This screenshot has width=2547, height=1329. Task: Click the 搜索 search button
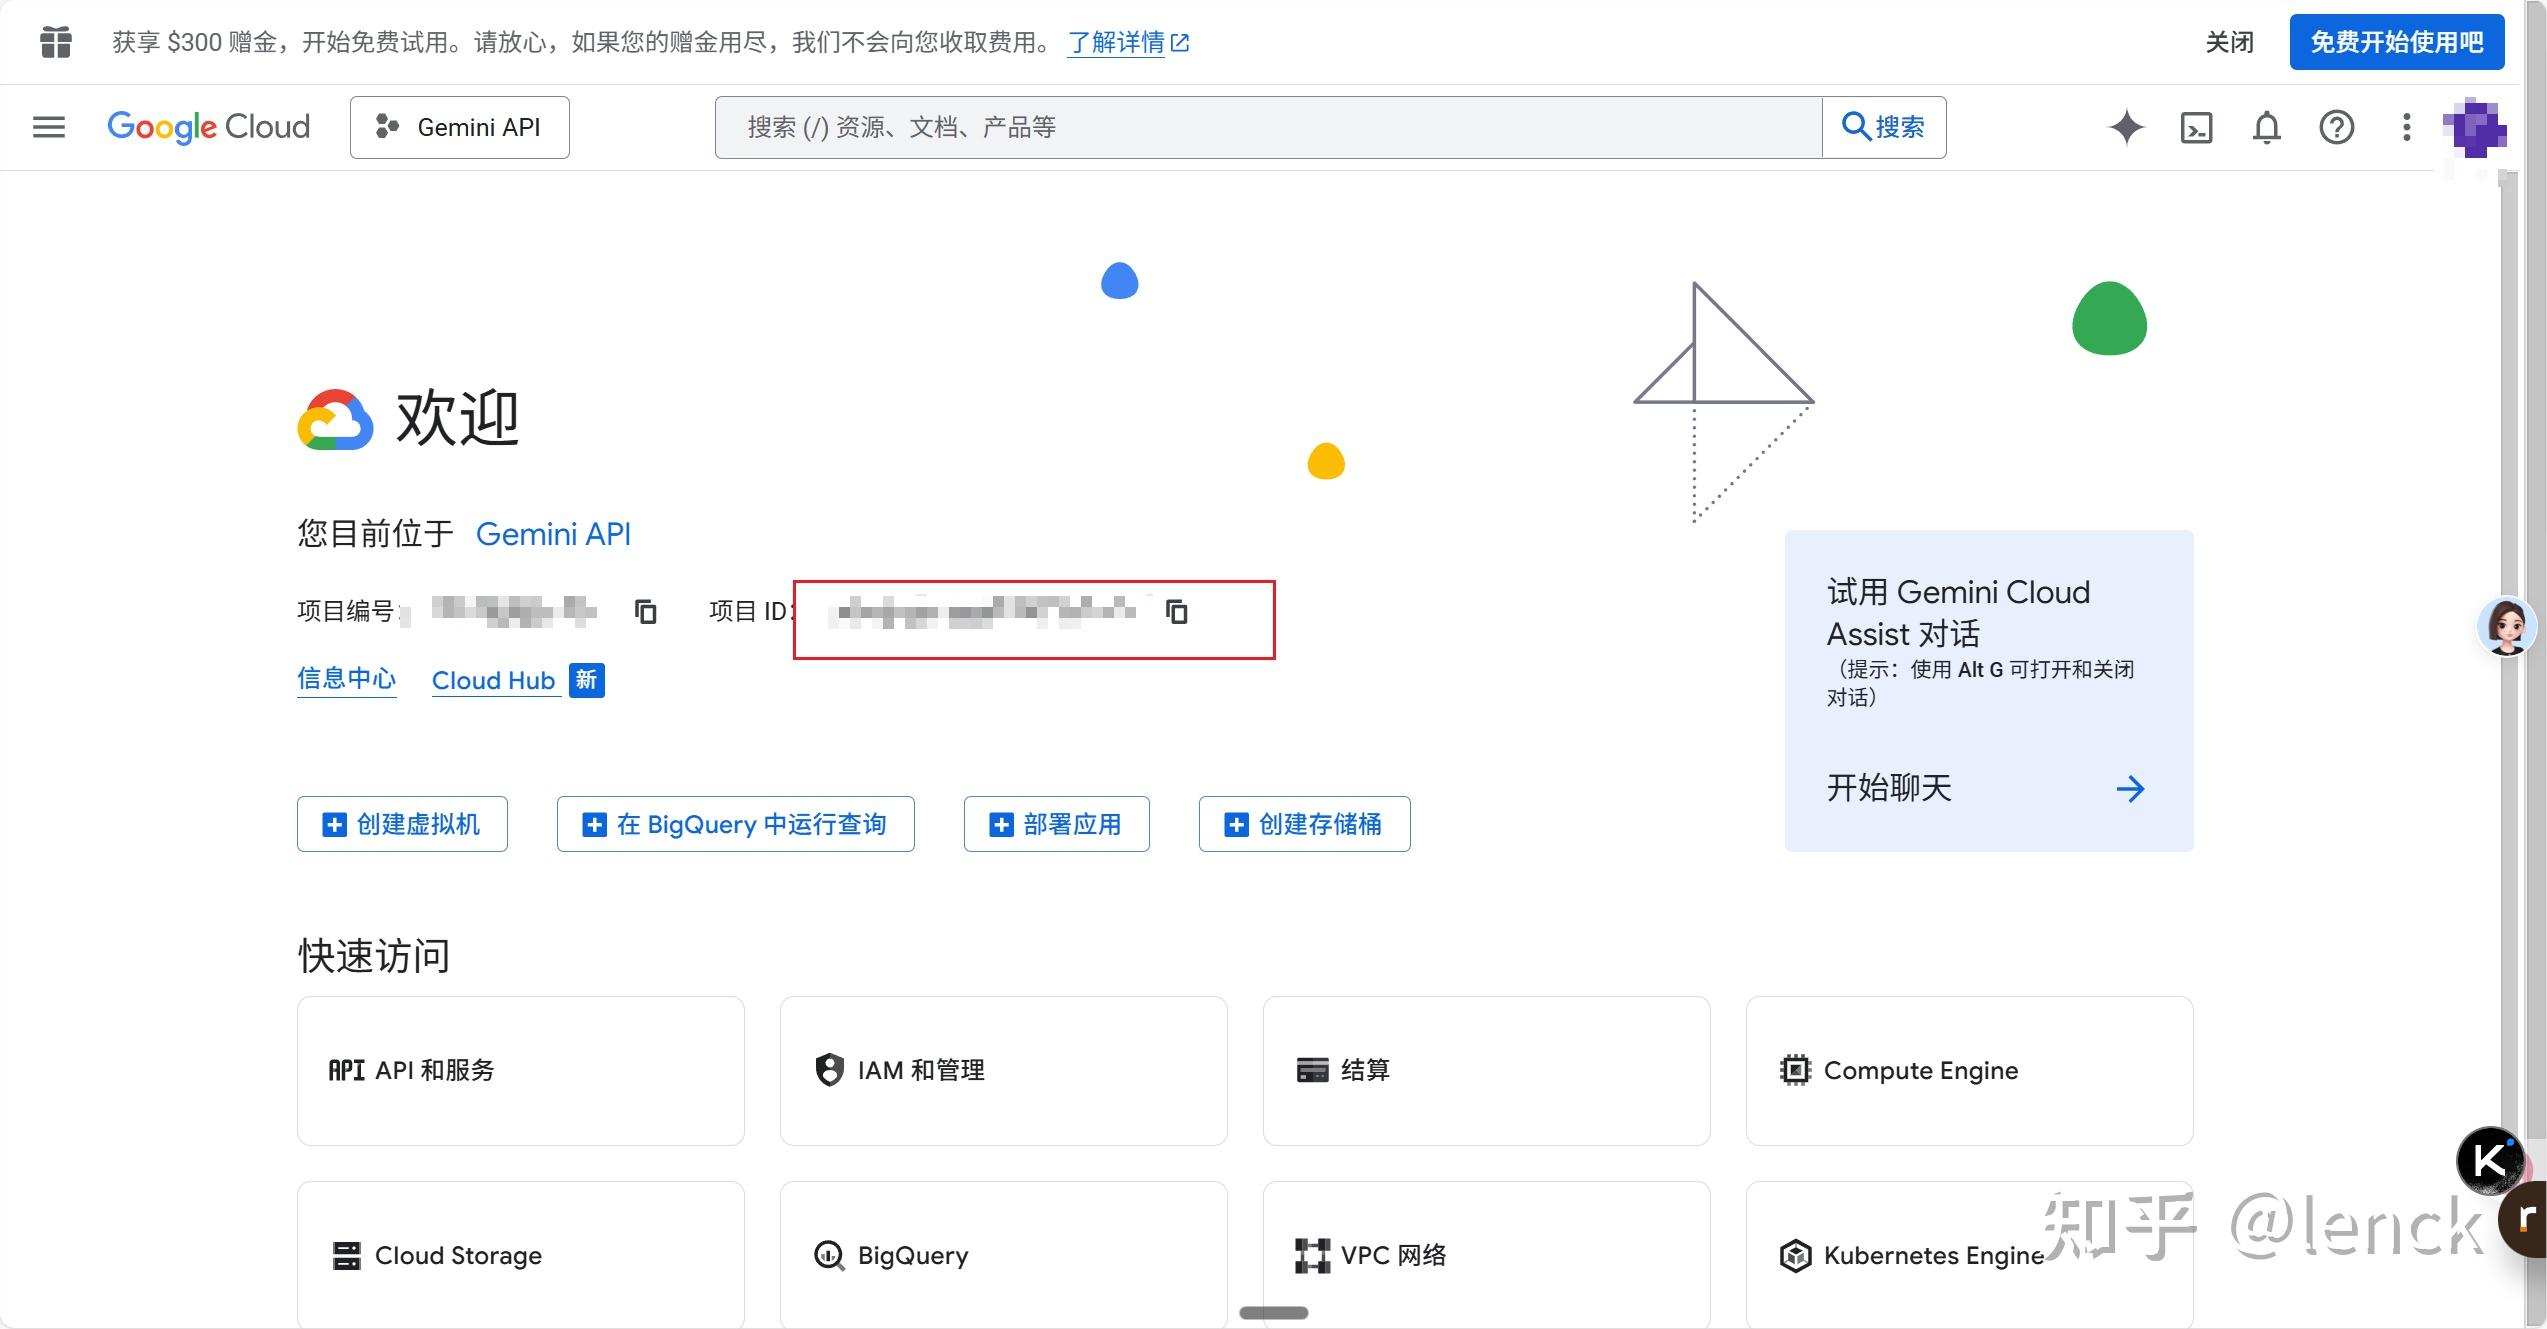[x=1884, y=127]
